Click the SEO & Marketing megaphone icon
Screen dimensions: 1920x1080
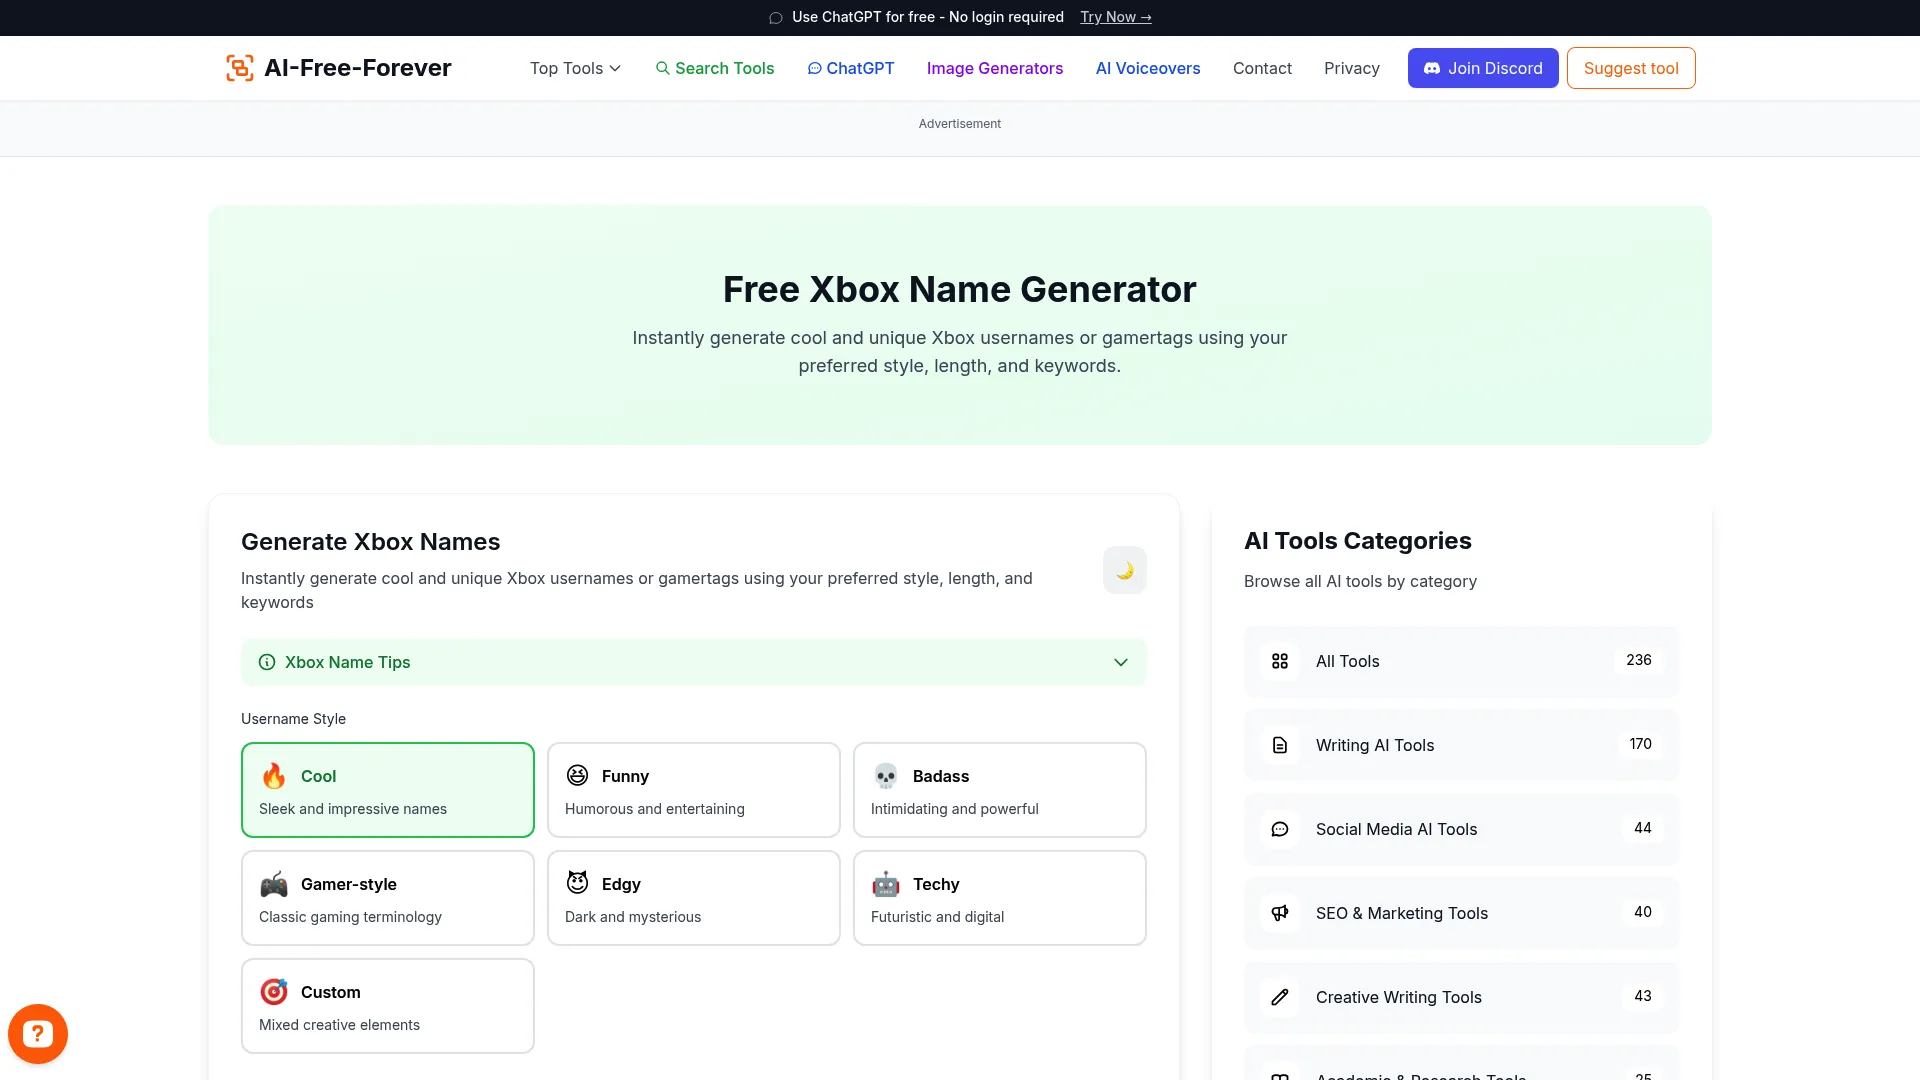1280,913
